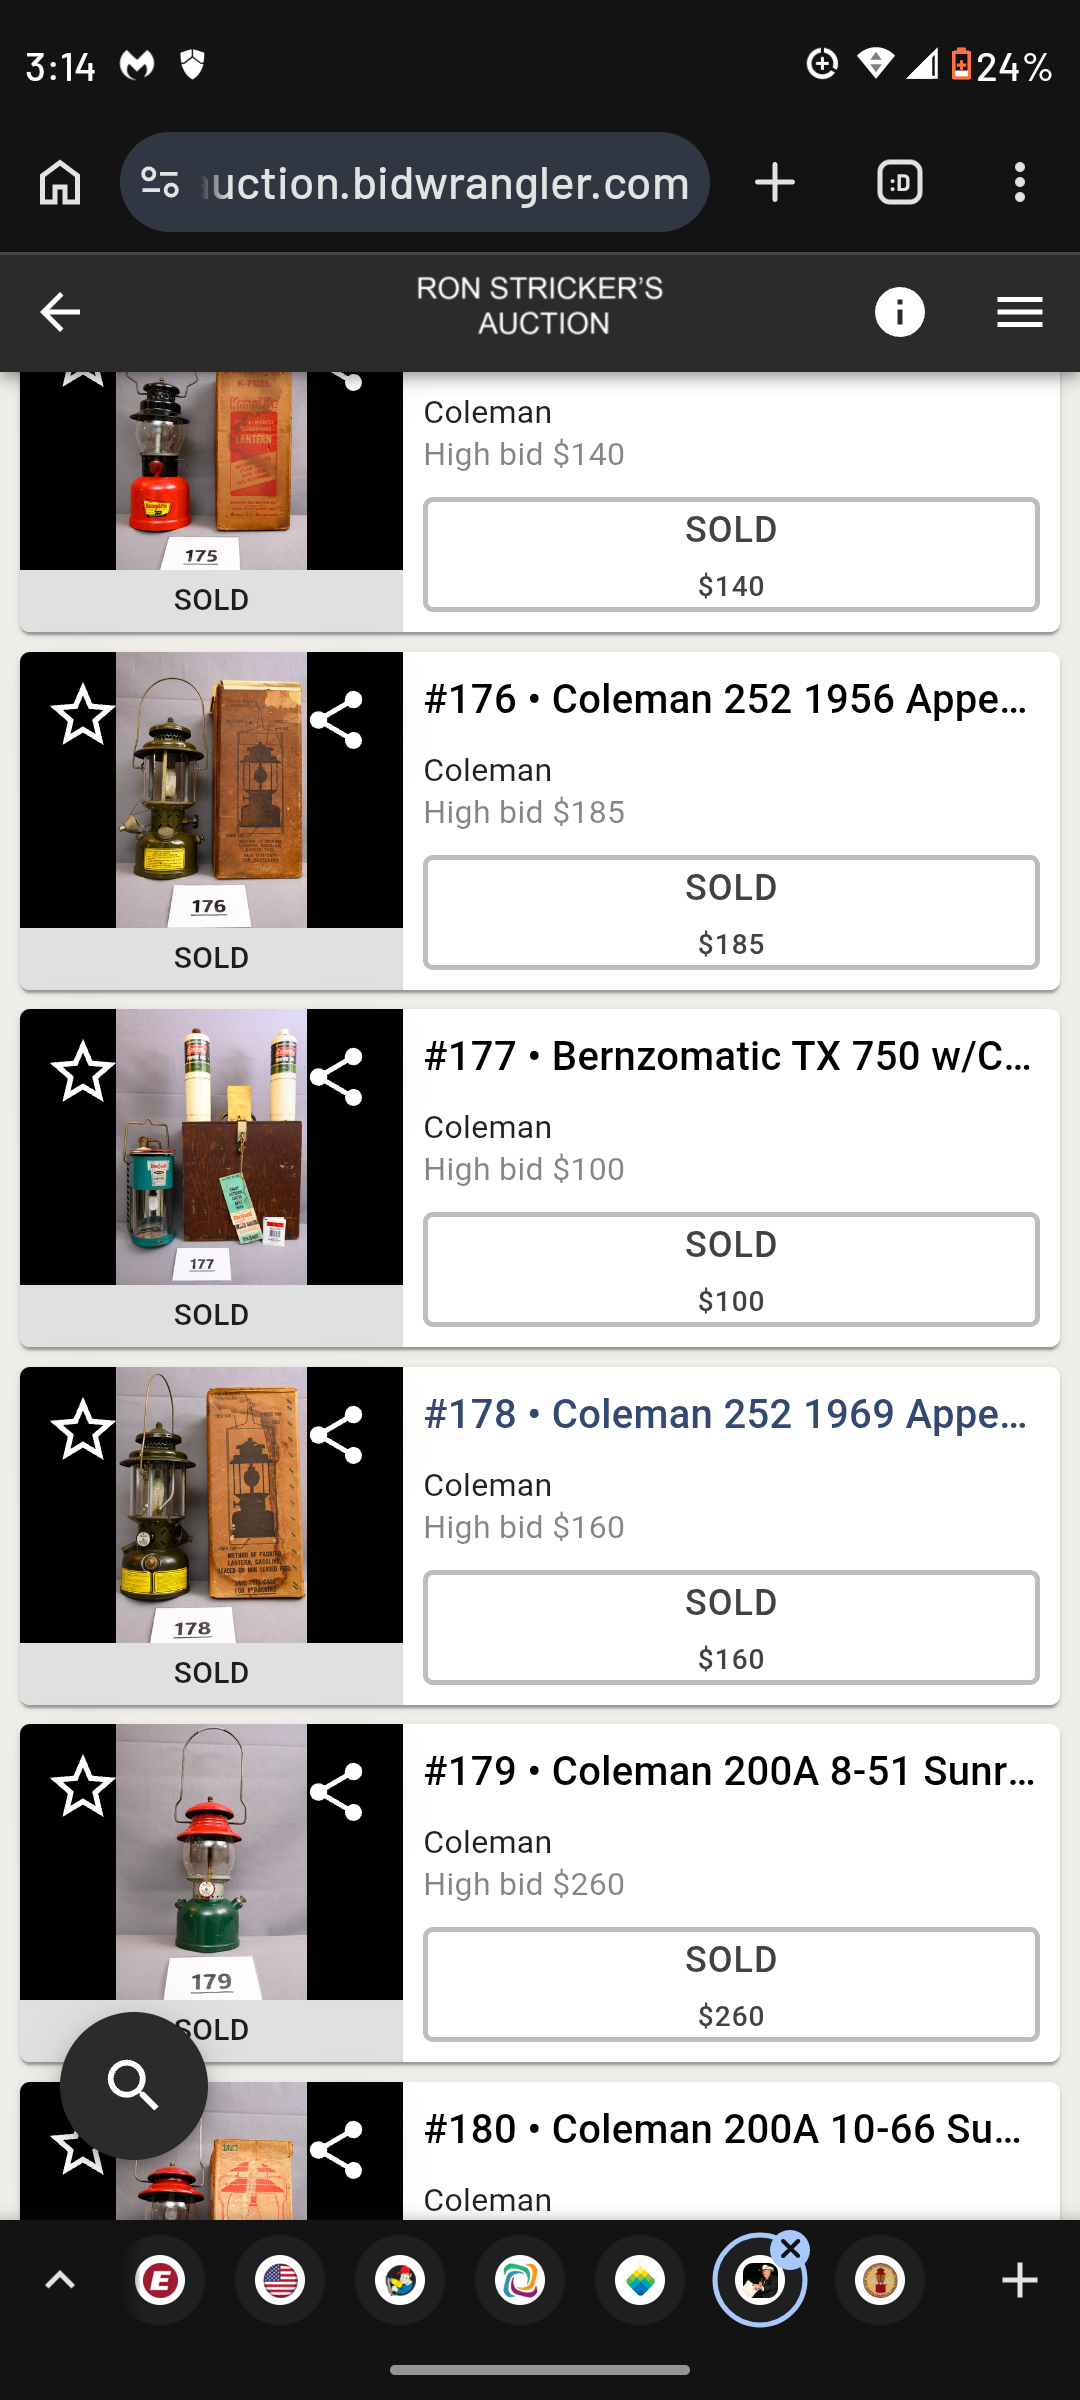Viewport: 1080px width, 2400px height.
Task: Open the hamburger menu
Action: (1019, 313)
